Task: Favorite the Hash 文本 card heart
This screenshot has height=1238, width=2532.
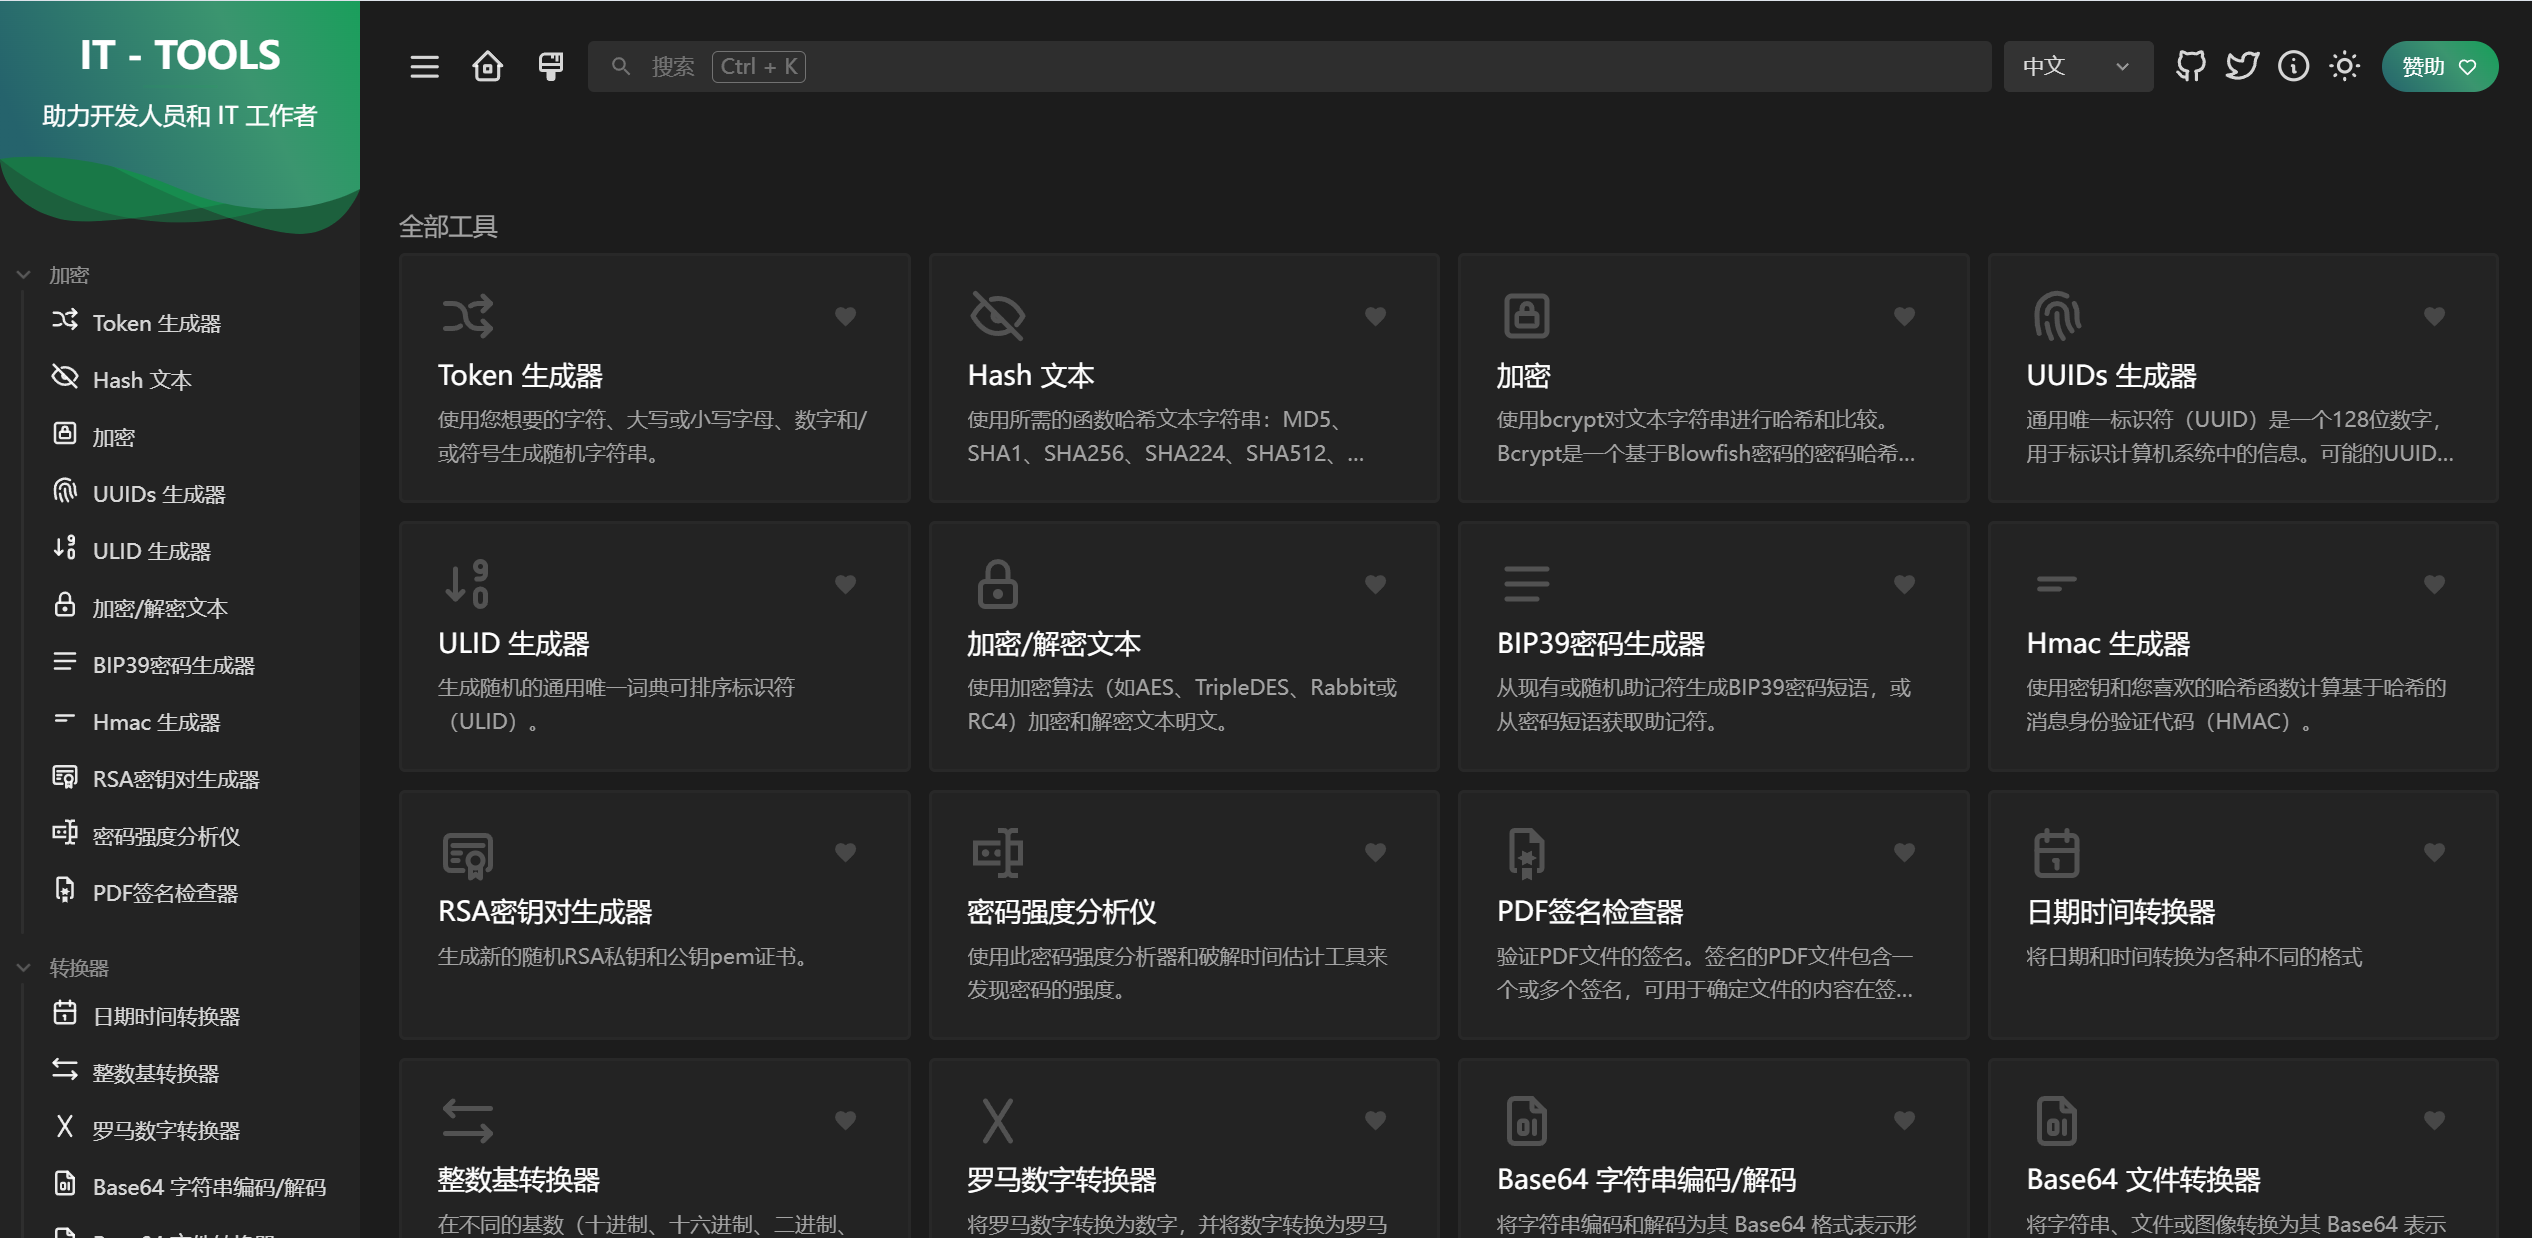Action: coord(1375,316)
